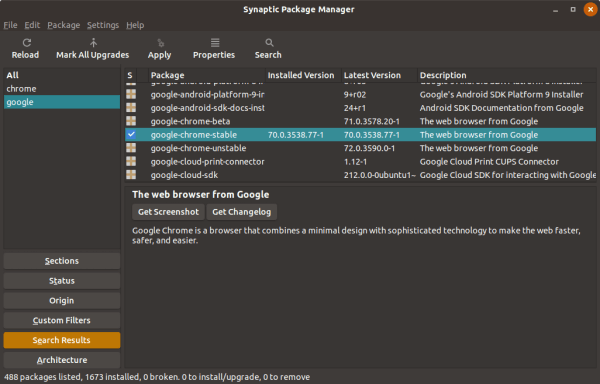Sort by Installed Version column header
The height and width of the screenshot is (384, 600).
(303, 75)
